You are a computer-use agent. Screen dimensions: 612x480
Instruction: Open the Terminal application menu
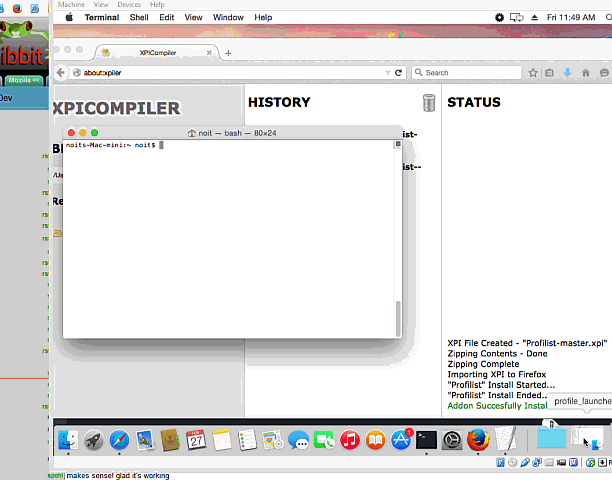tap(102, 18)
